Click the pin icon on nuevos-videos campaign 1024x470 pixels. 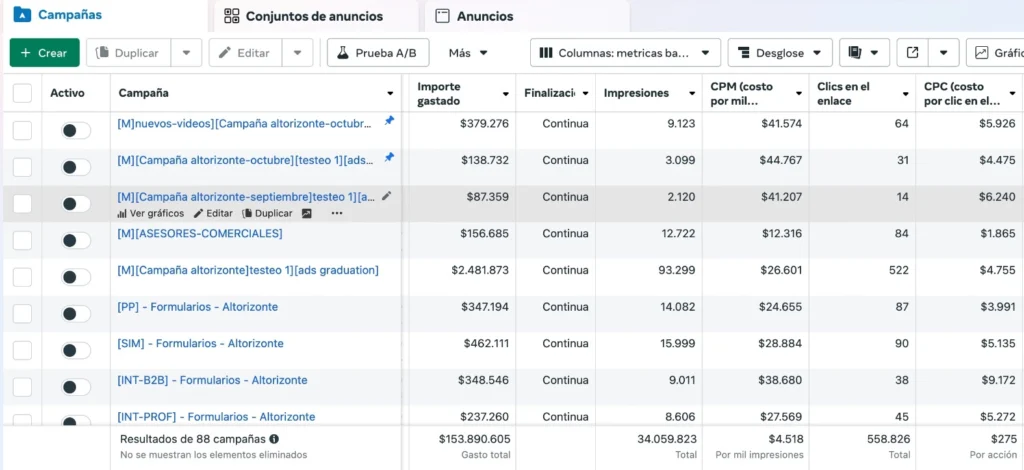389,121
